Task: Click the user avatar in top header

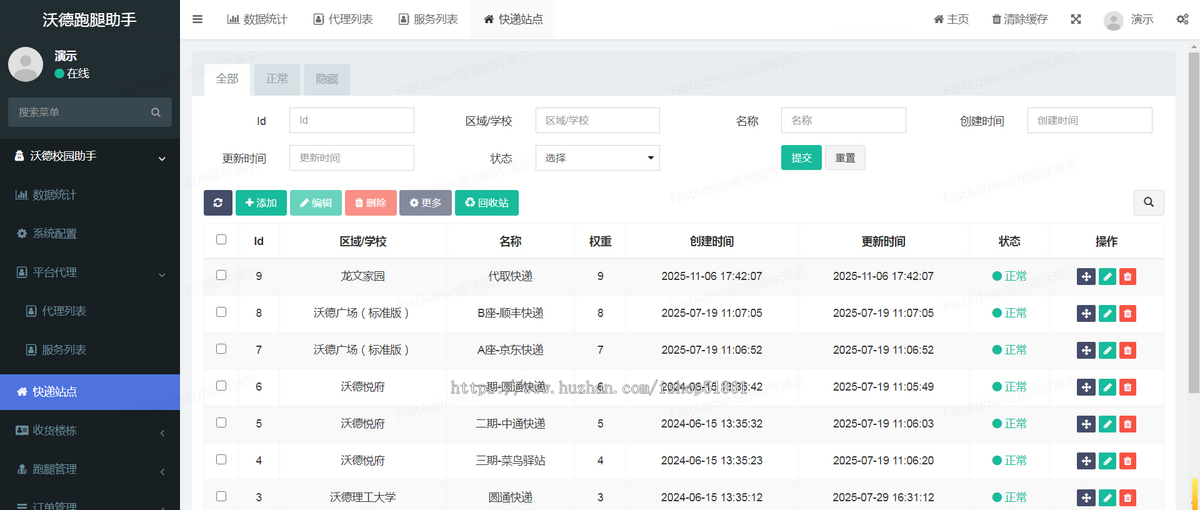Action: pyautogui.click(x=1113, y=20)
